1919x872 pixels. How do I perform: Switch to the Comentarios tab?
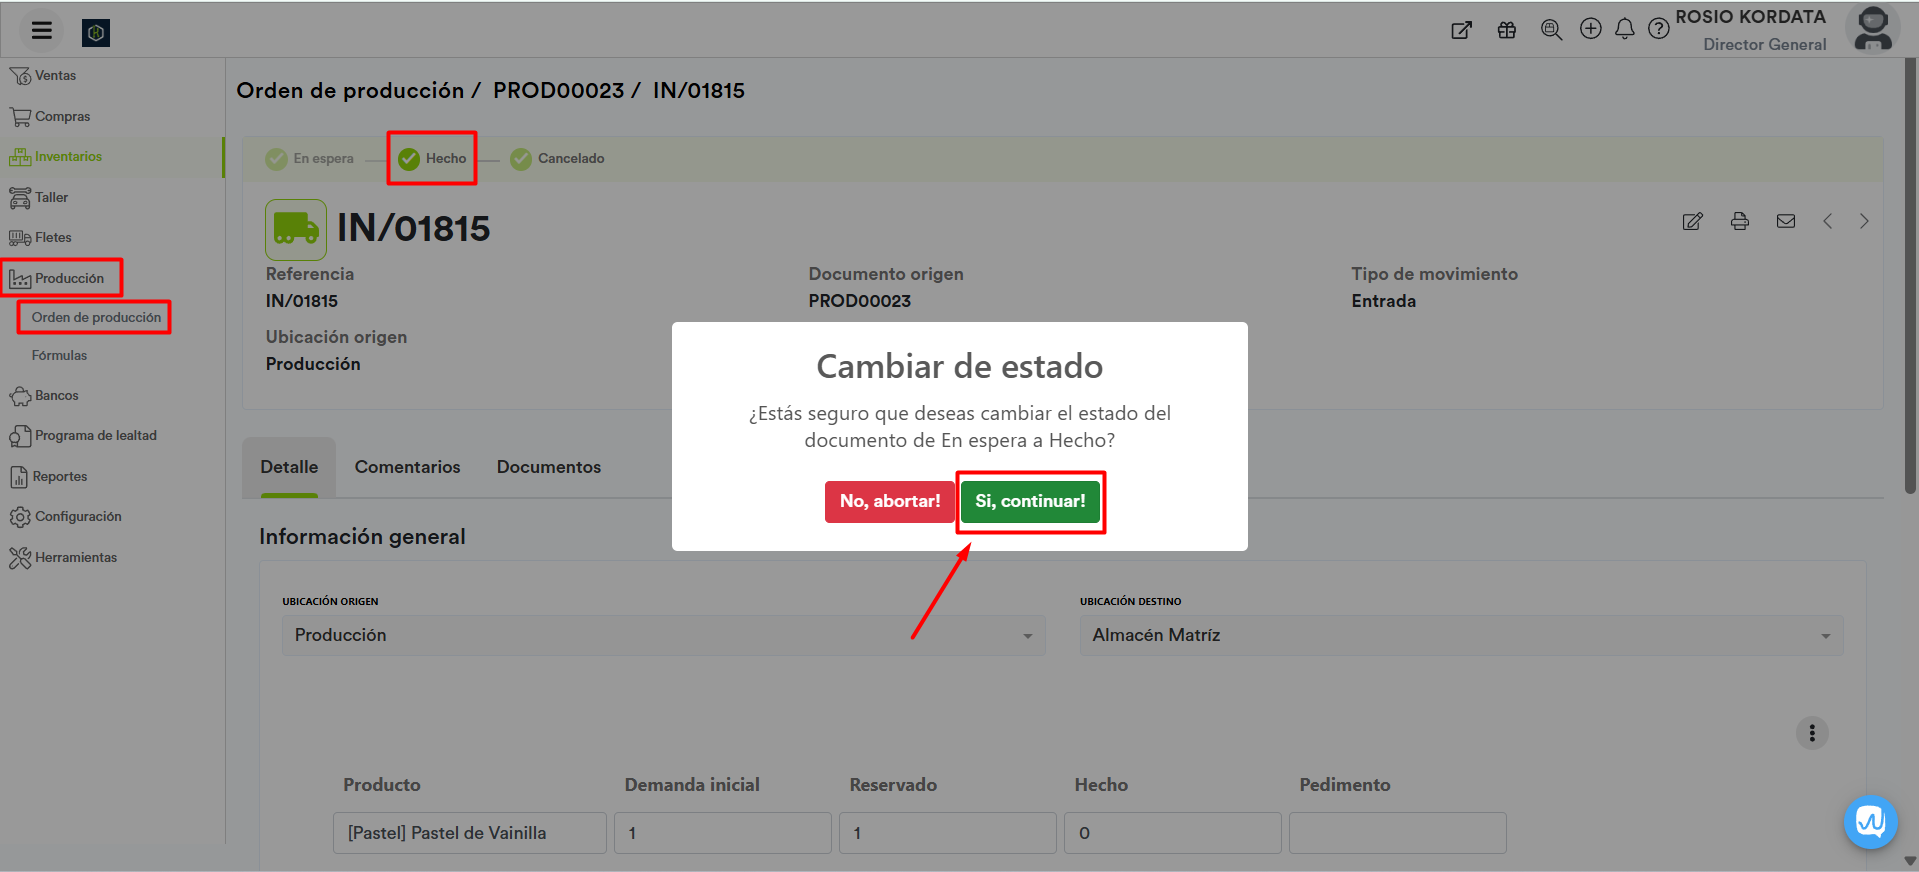[x=407, y=467]
